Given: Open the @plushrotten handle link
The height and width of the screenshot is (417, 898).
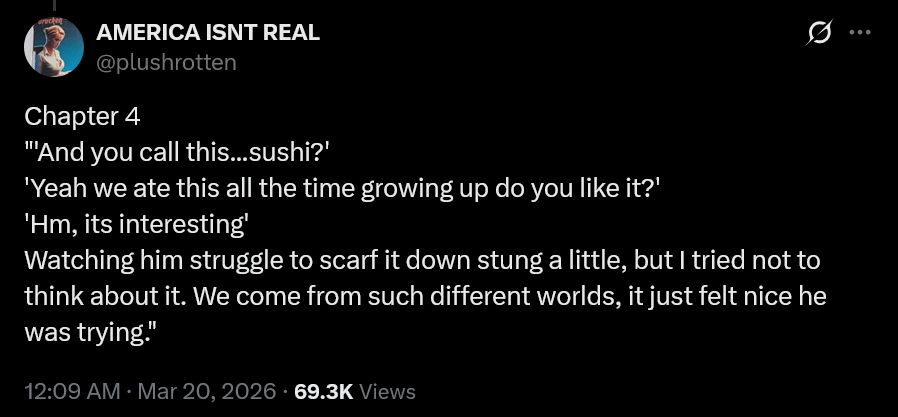Looking at the screenshot, I should 166,62.
